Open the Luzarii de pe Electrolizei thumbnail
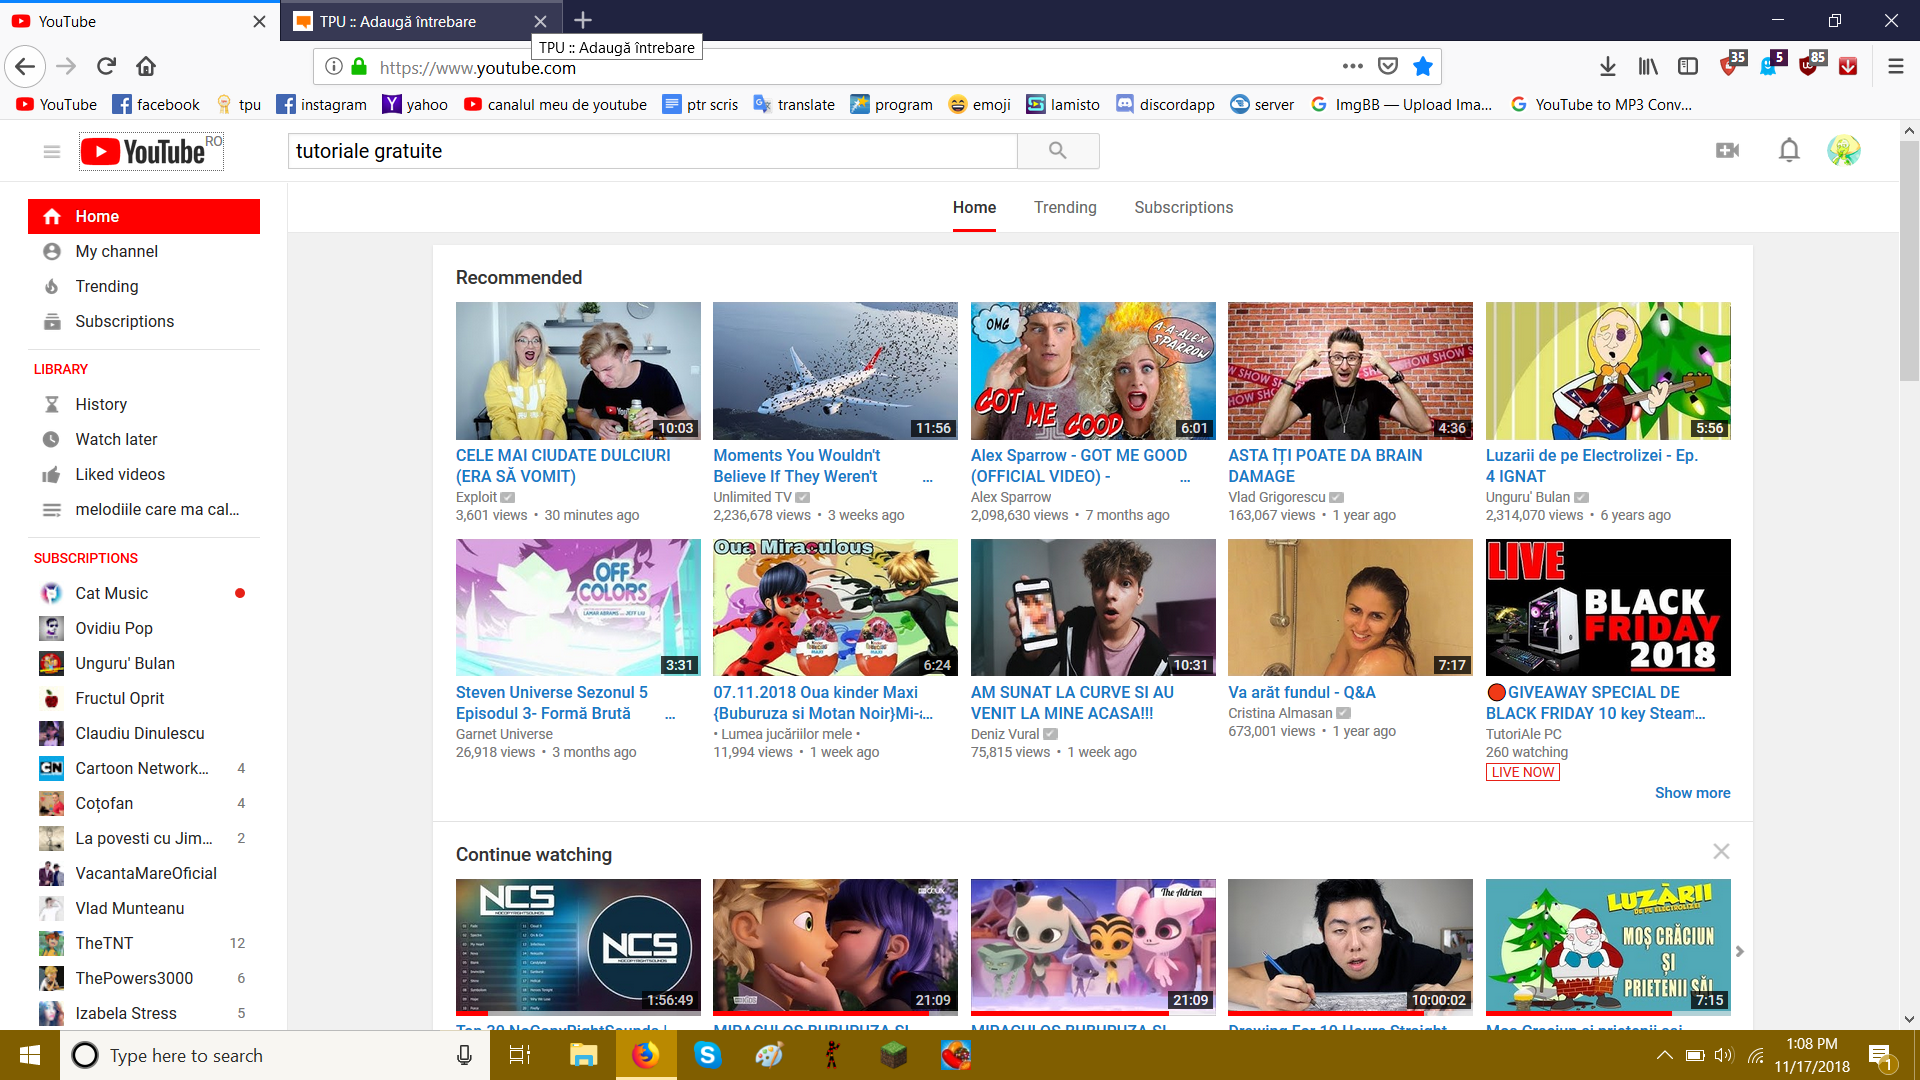This screenshot has width=1920, height=1080. tap(1608, 371)
